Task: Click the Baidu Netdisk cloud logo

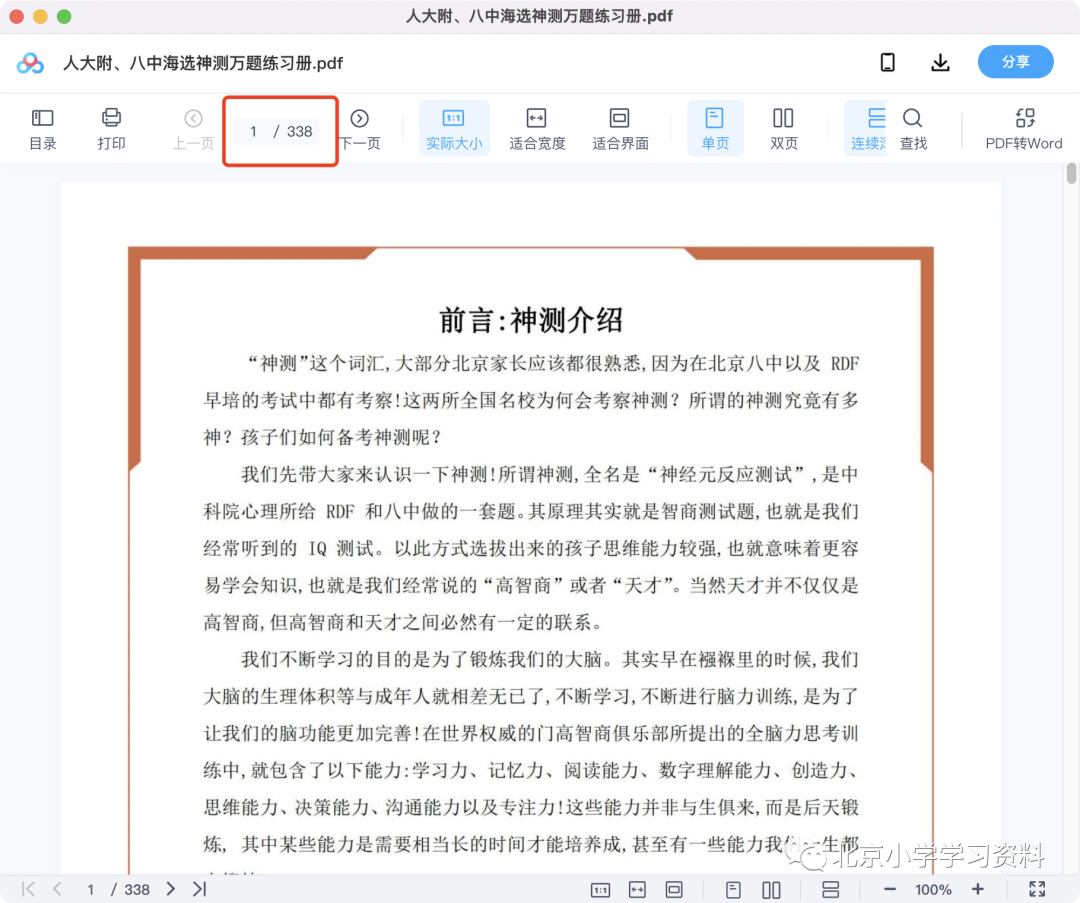Action: pos(30,63)
